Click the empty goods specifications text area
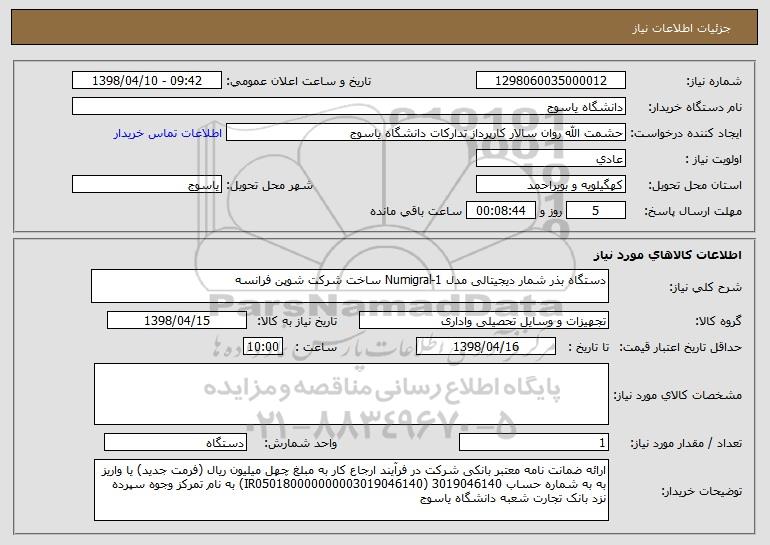The height and width of the screenshot is (545, 770). point(351,394)
